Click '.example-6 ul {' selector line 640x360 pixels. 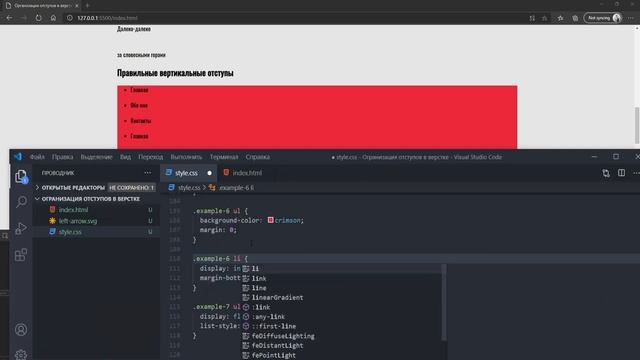point(220,211)
